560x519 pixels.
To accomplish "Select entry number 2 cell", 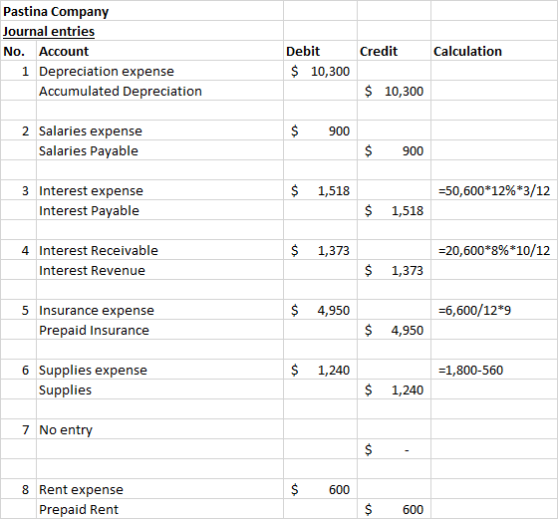I will (x=18, y=131).
